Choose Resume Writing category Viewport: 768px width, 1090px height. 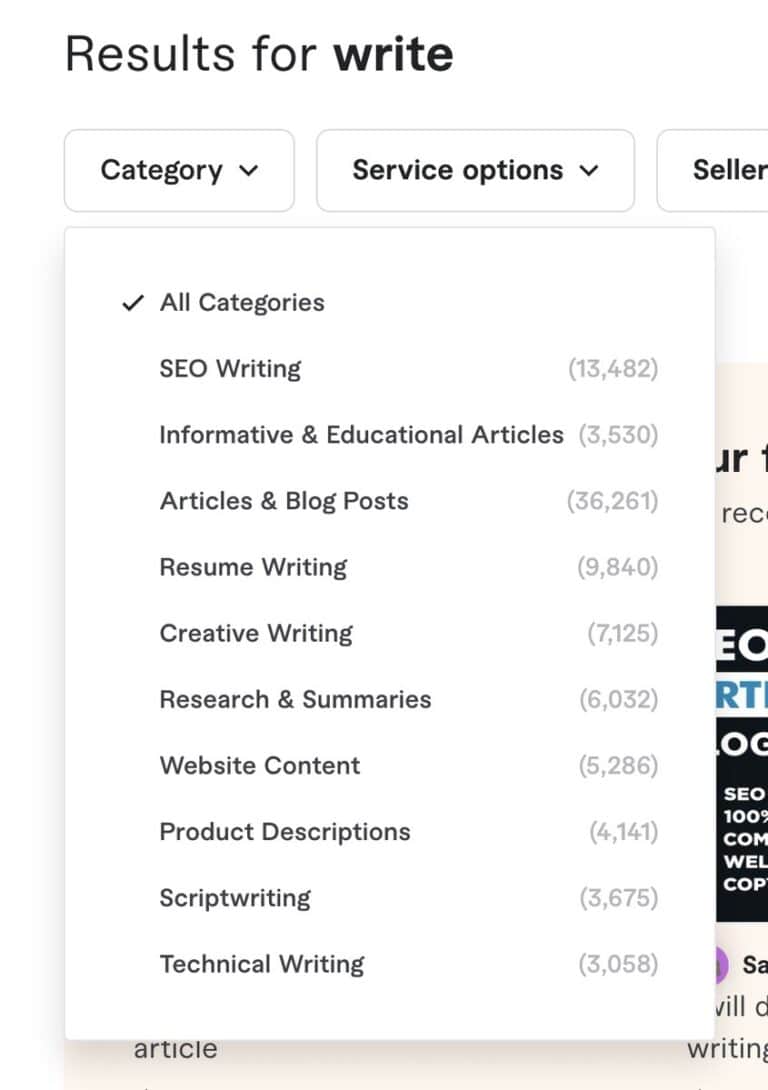click(252, 566)
